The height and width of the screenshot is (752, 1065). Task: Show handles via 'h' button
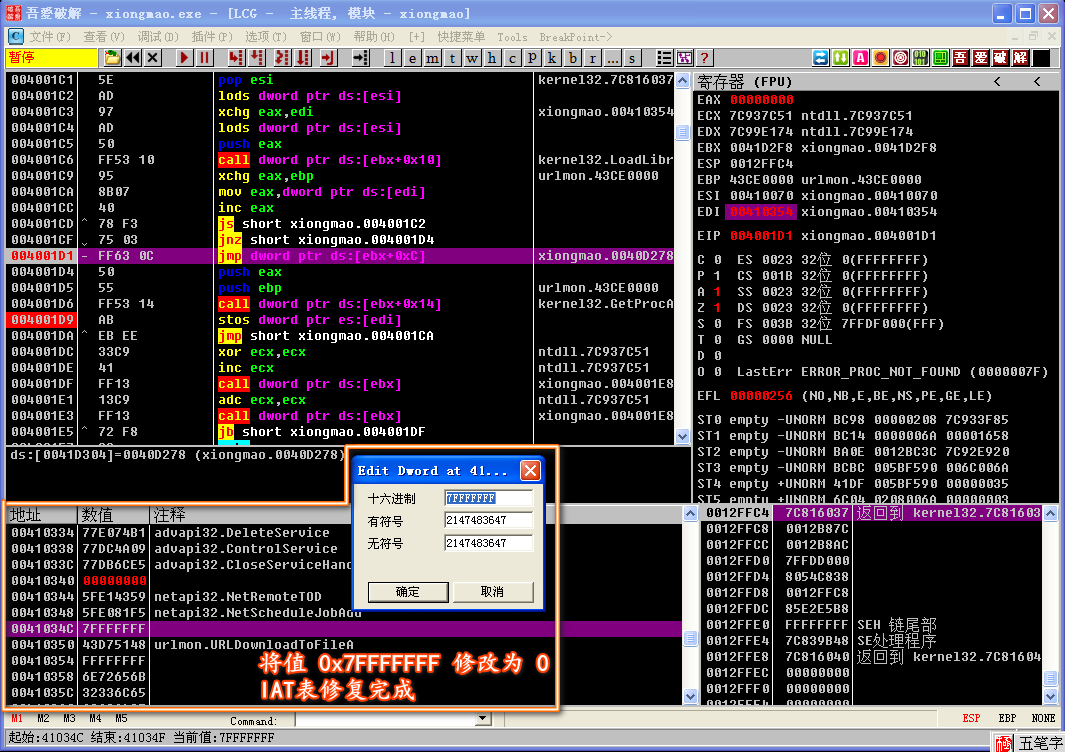(x=492, y=58)
